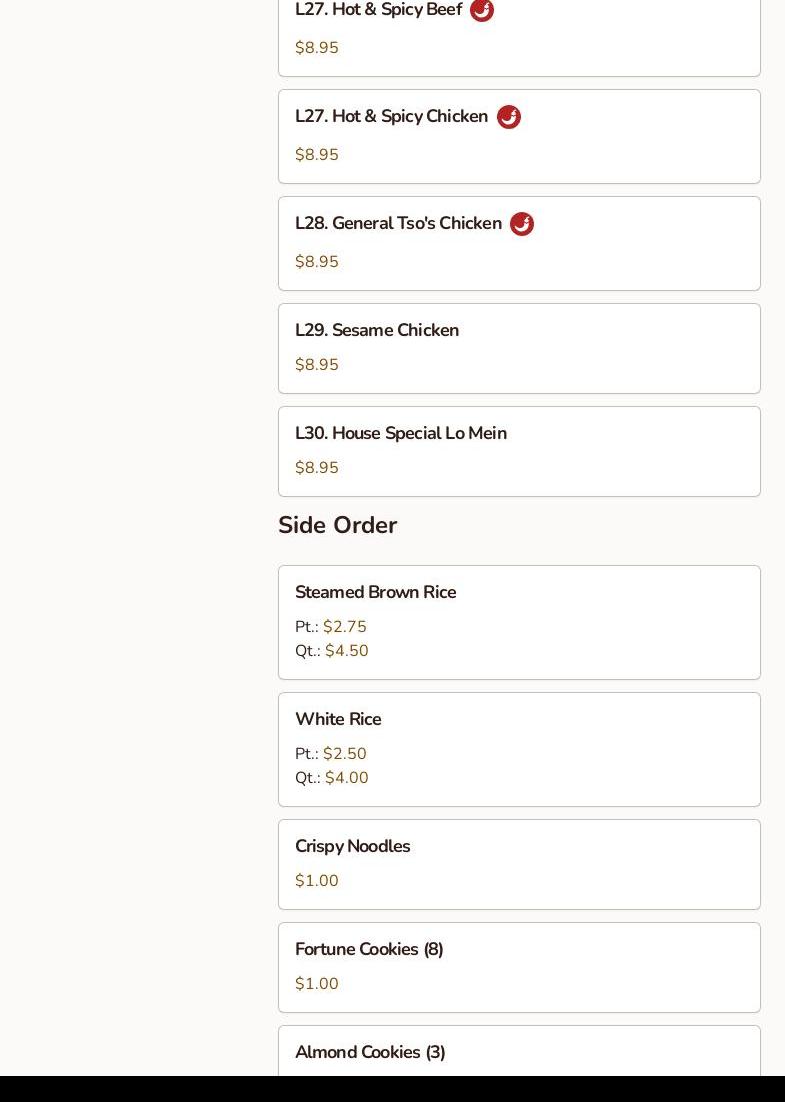Viewport: 785px width, 1102px height.
Task: Click spicy icon next to General Tso's Chicken
Action: point(522,224)
